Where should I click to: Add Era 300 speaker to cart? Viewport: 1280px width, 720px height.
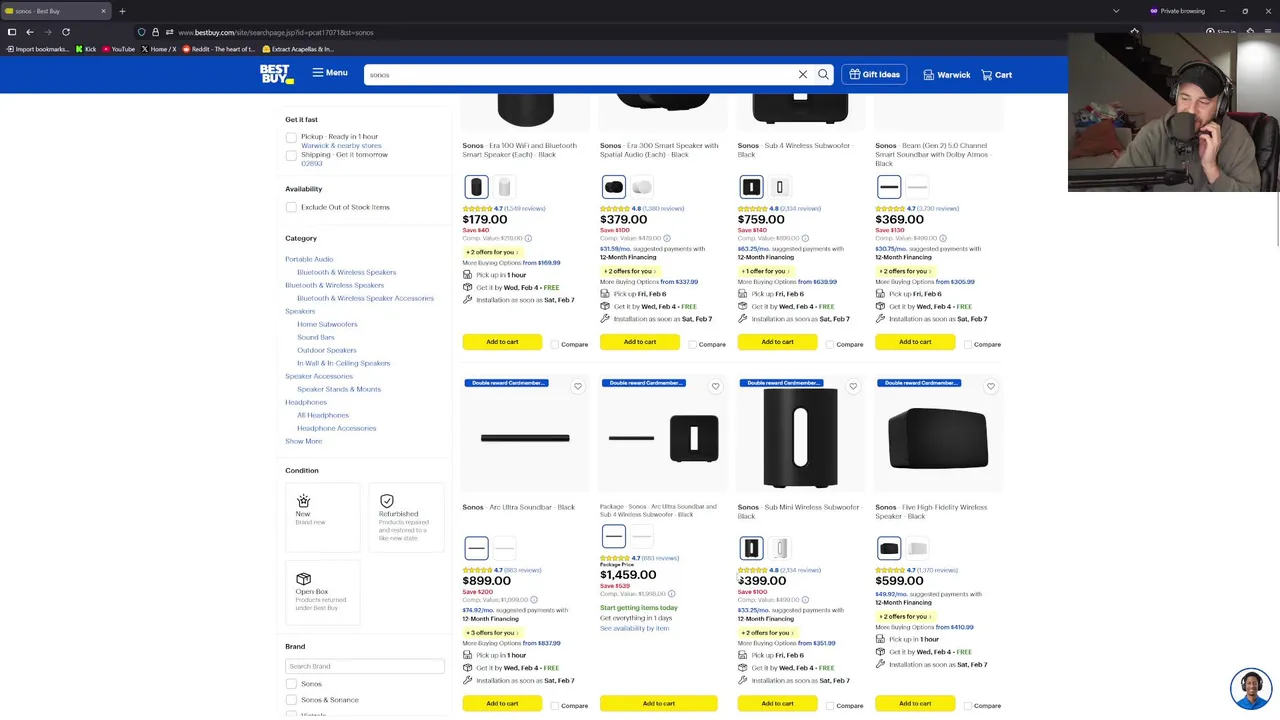click(x=640, y=342)
